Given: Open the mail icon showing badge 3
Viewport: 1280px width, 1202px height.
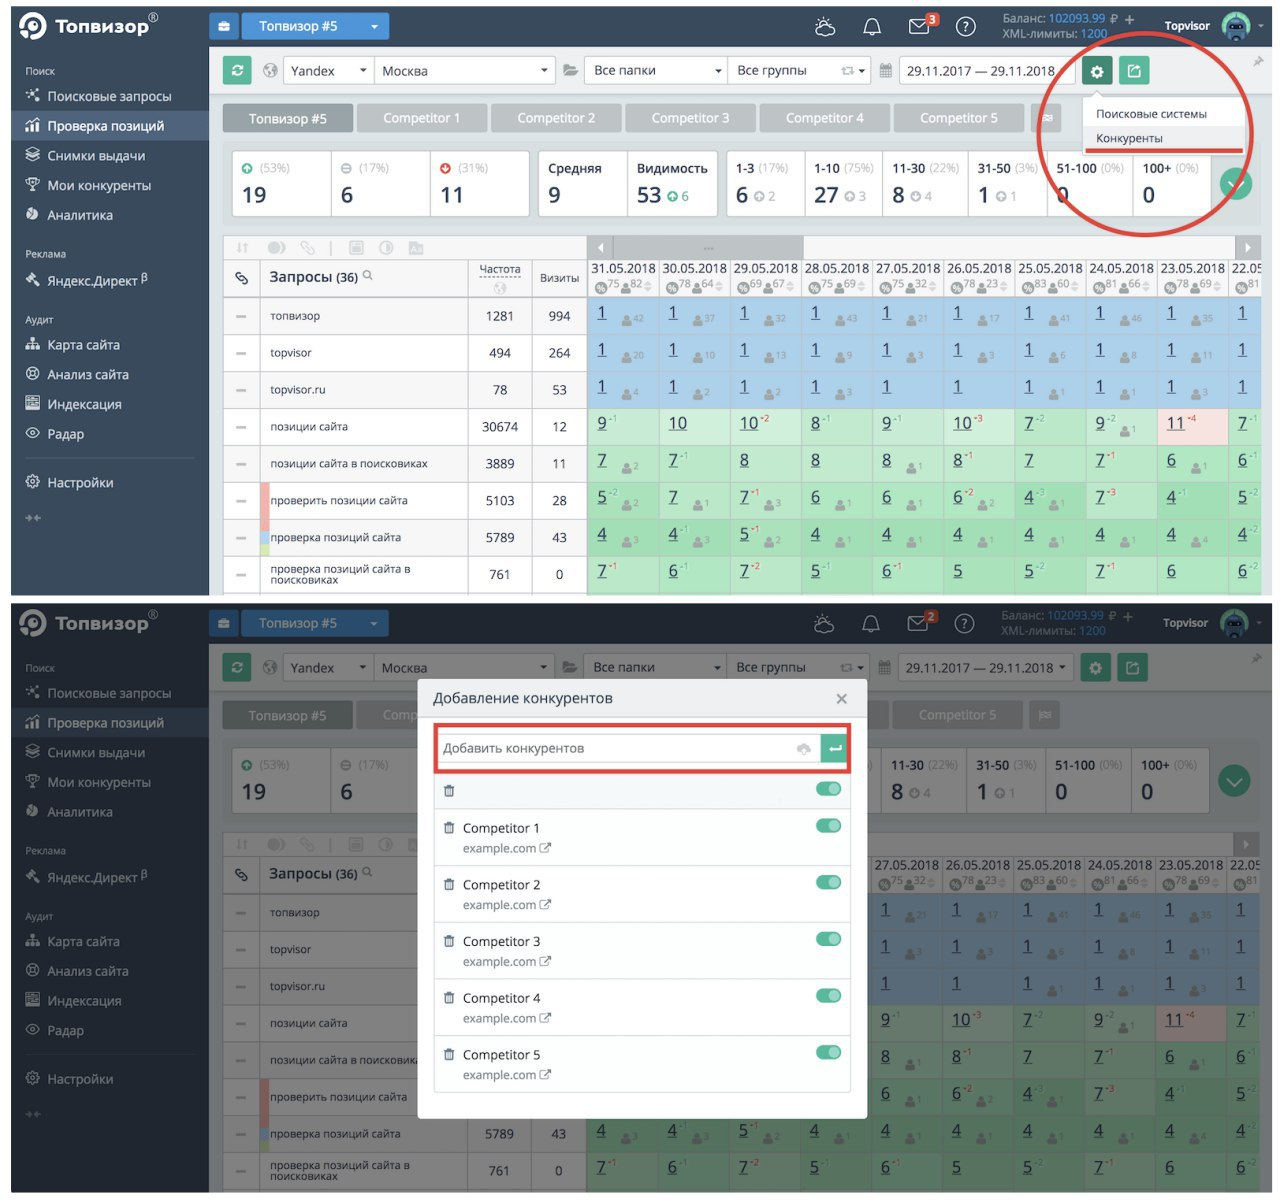Looking at the screenshot, I should [920, 26].
